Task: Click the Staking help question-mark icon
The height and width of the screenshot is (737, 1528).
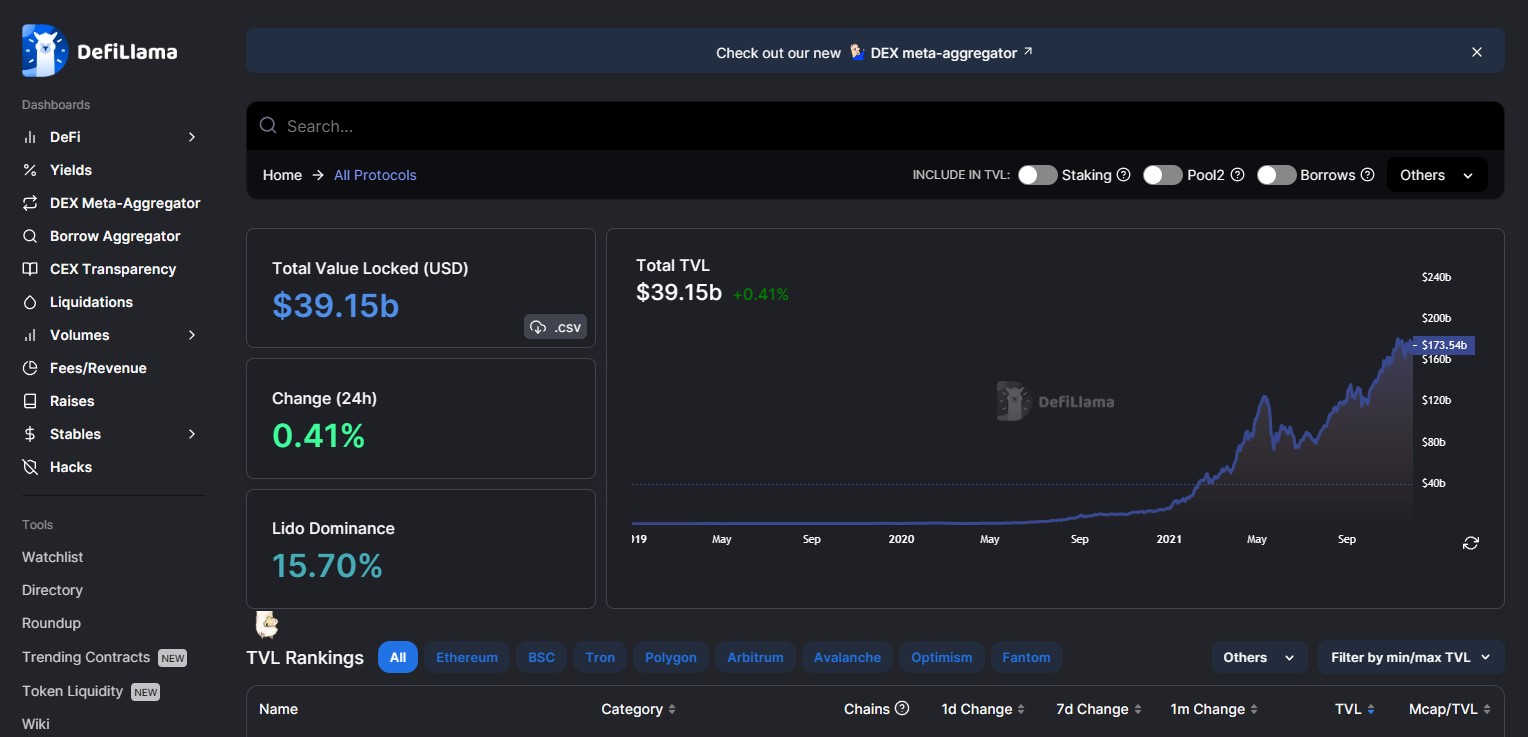Action: 1123,175
